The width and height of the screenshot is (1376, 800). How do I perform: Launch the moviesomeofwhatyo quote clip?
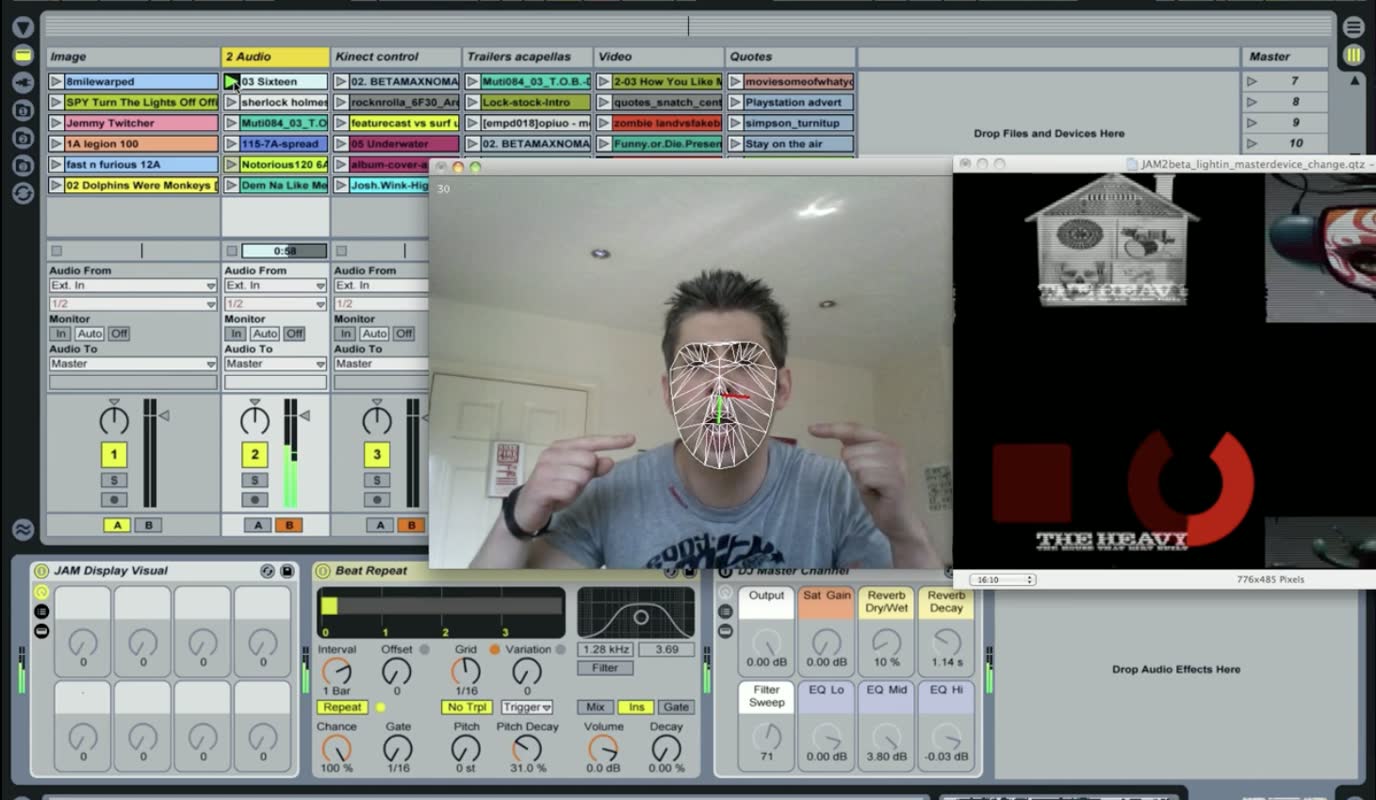(x=736, y=82)
